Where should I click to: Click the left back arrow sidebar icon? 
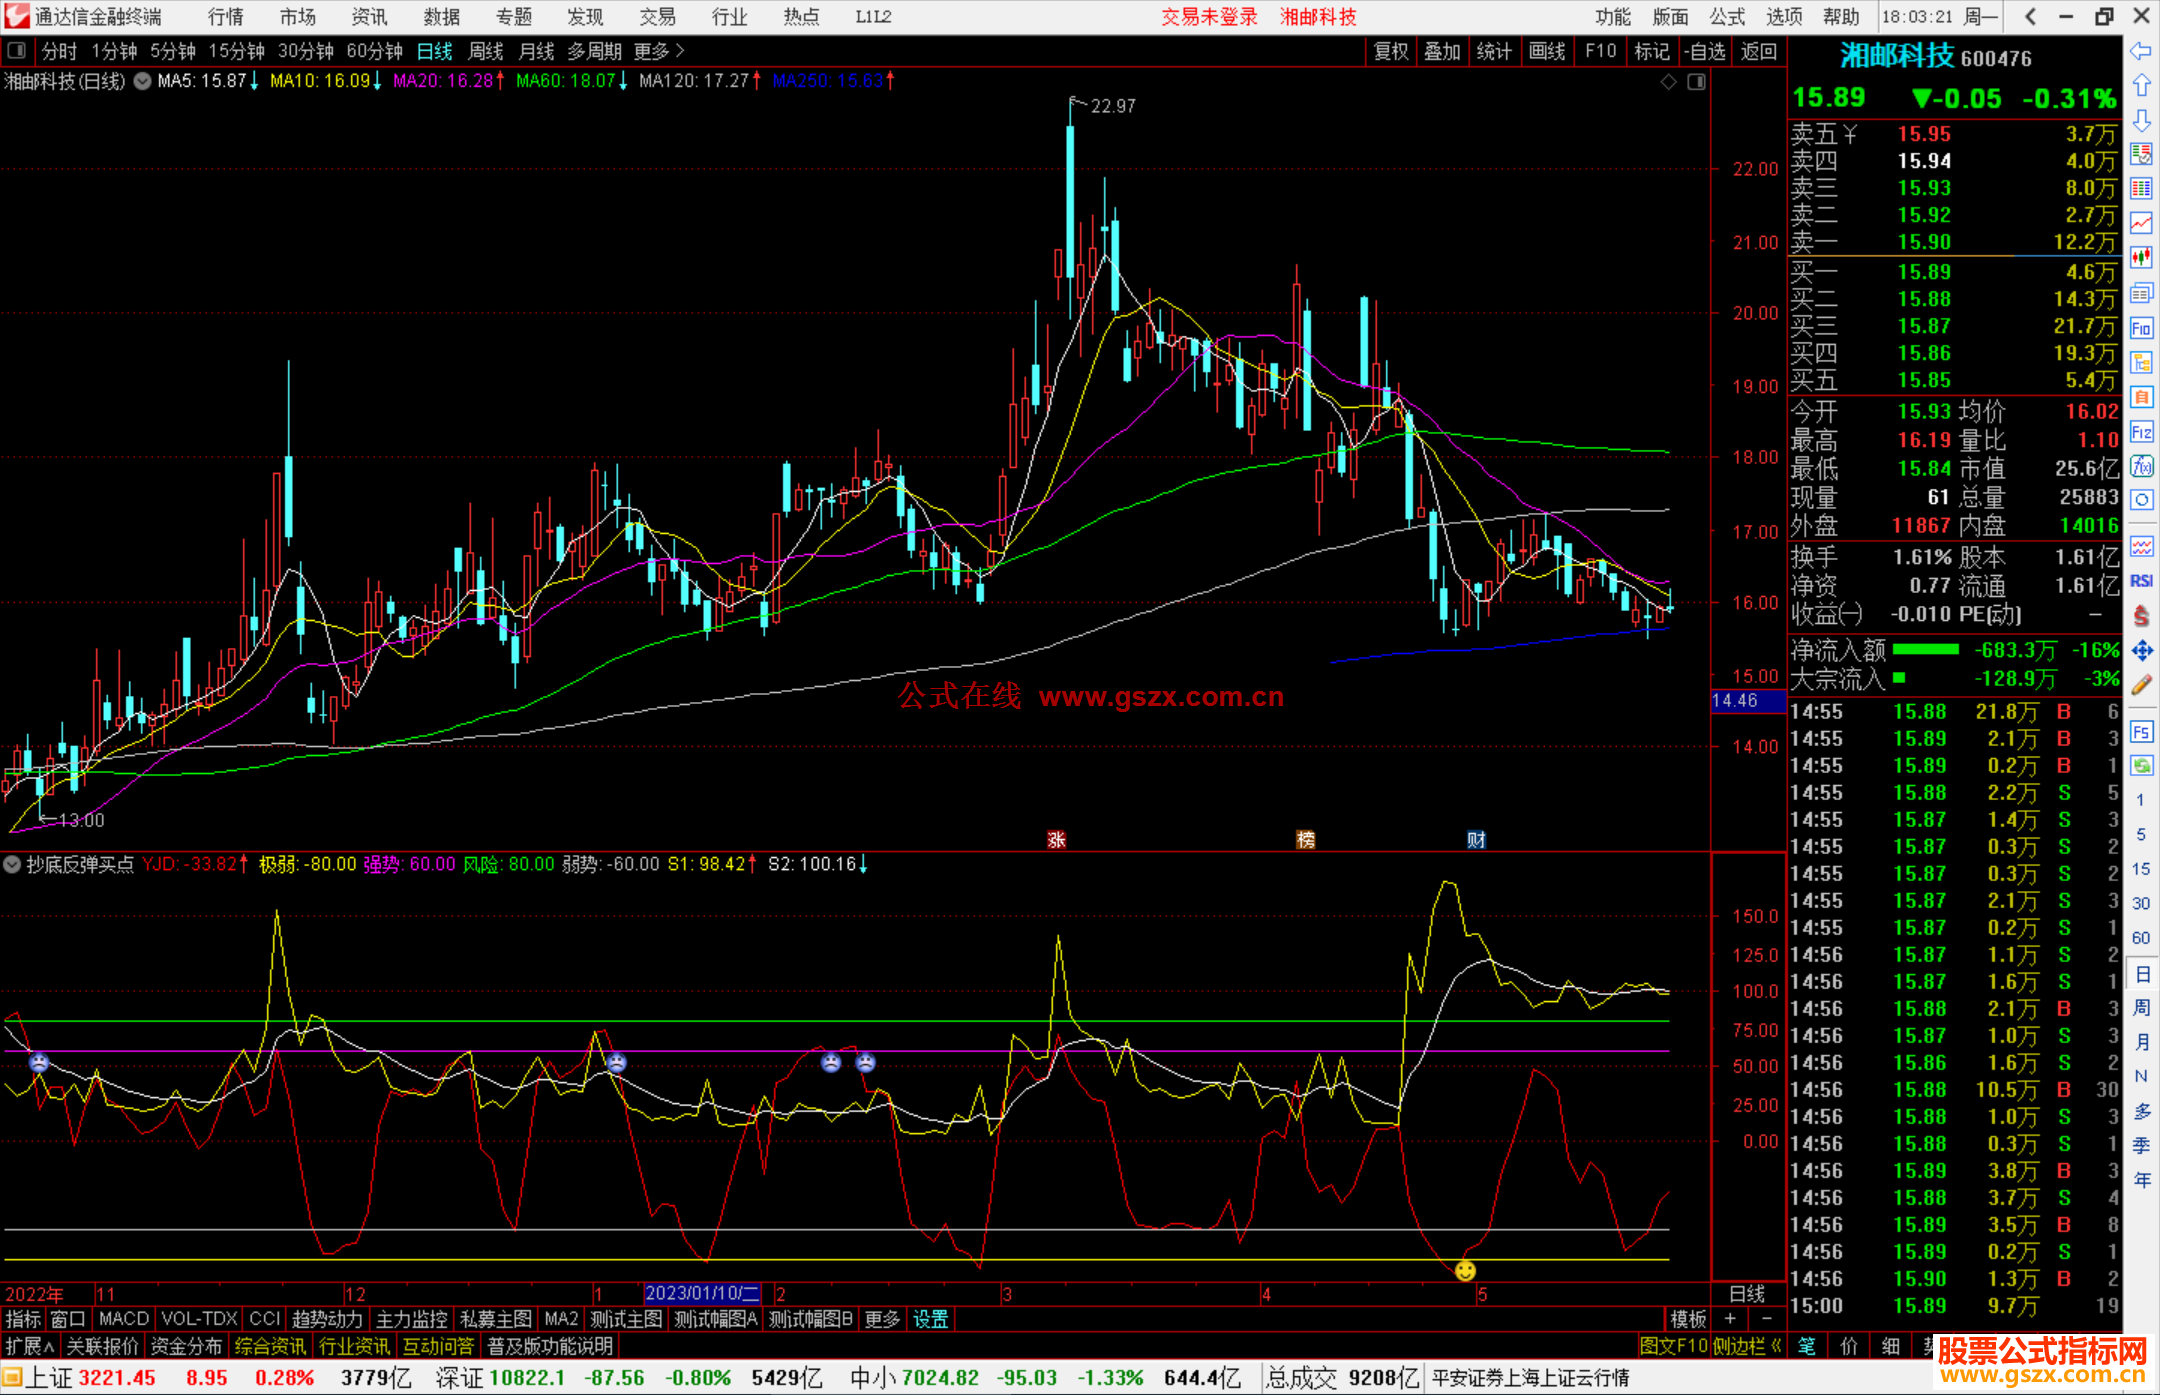(2141, 51)
